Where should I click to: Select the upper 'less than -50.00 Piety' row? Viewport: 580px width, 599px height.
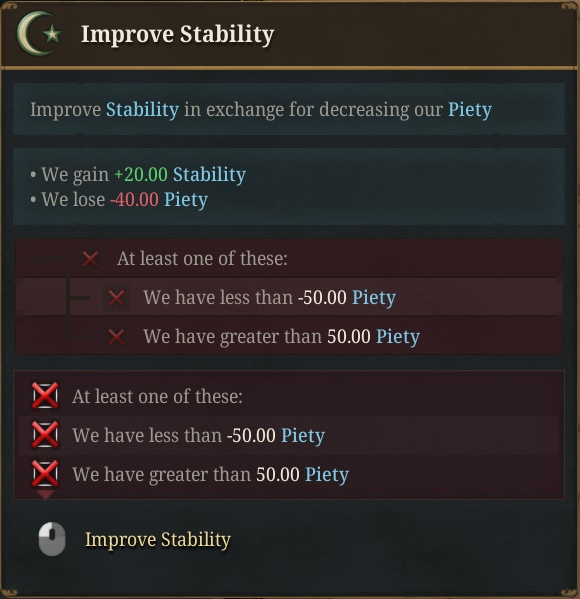click(x=289, y=297)
